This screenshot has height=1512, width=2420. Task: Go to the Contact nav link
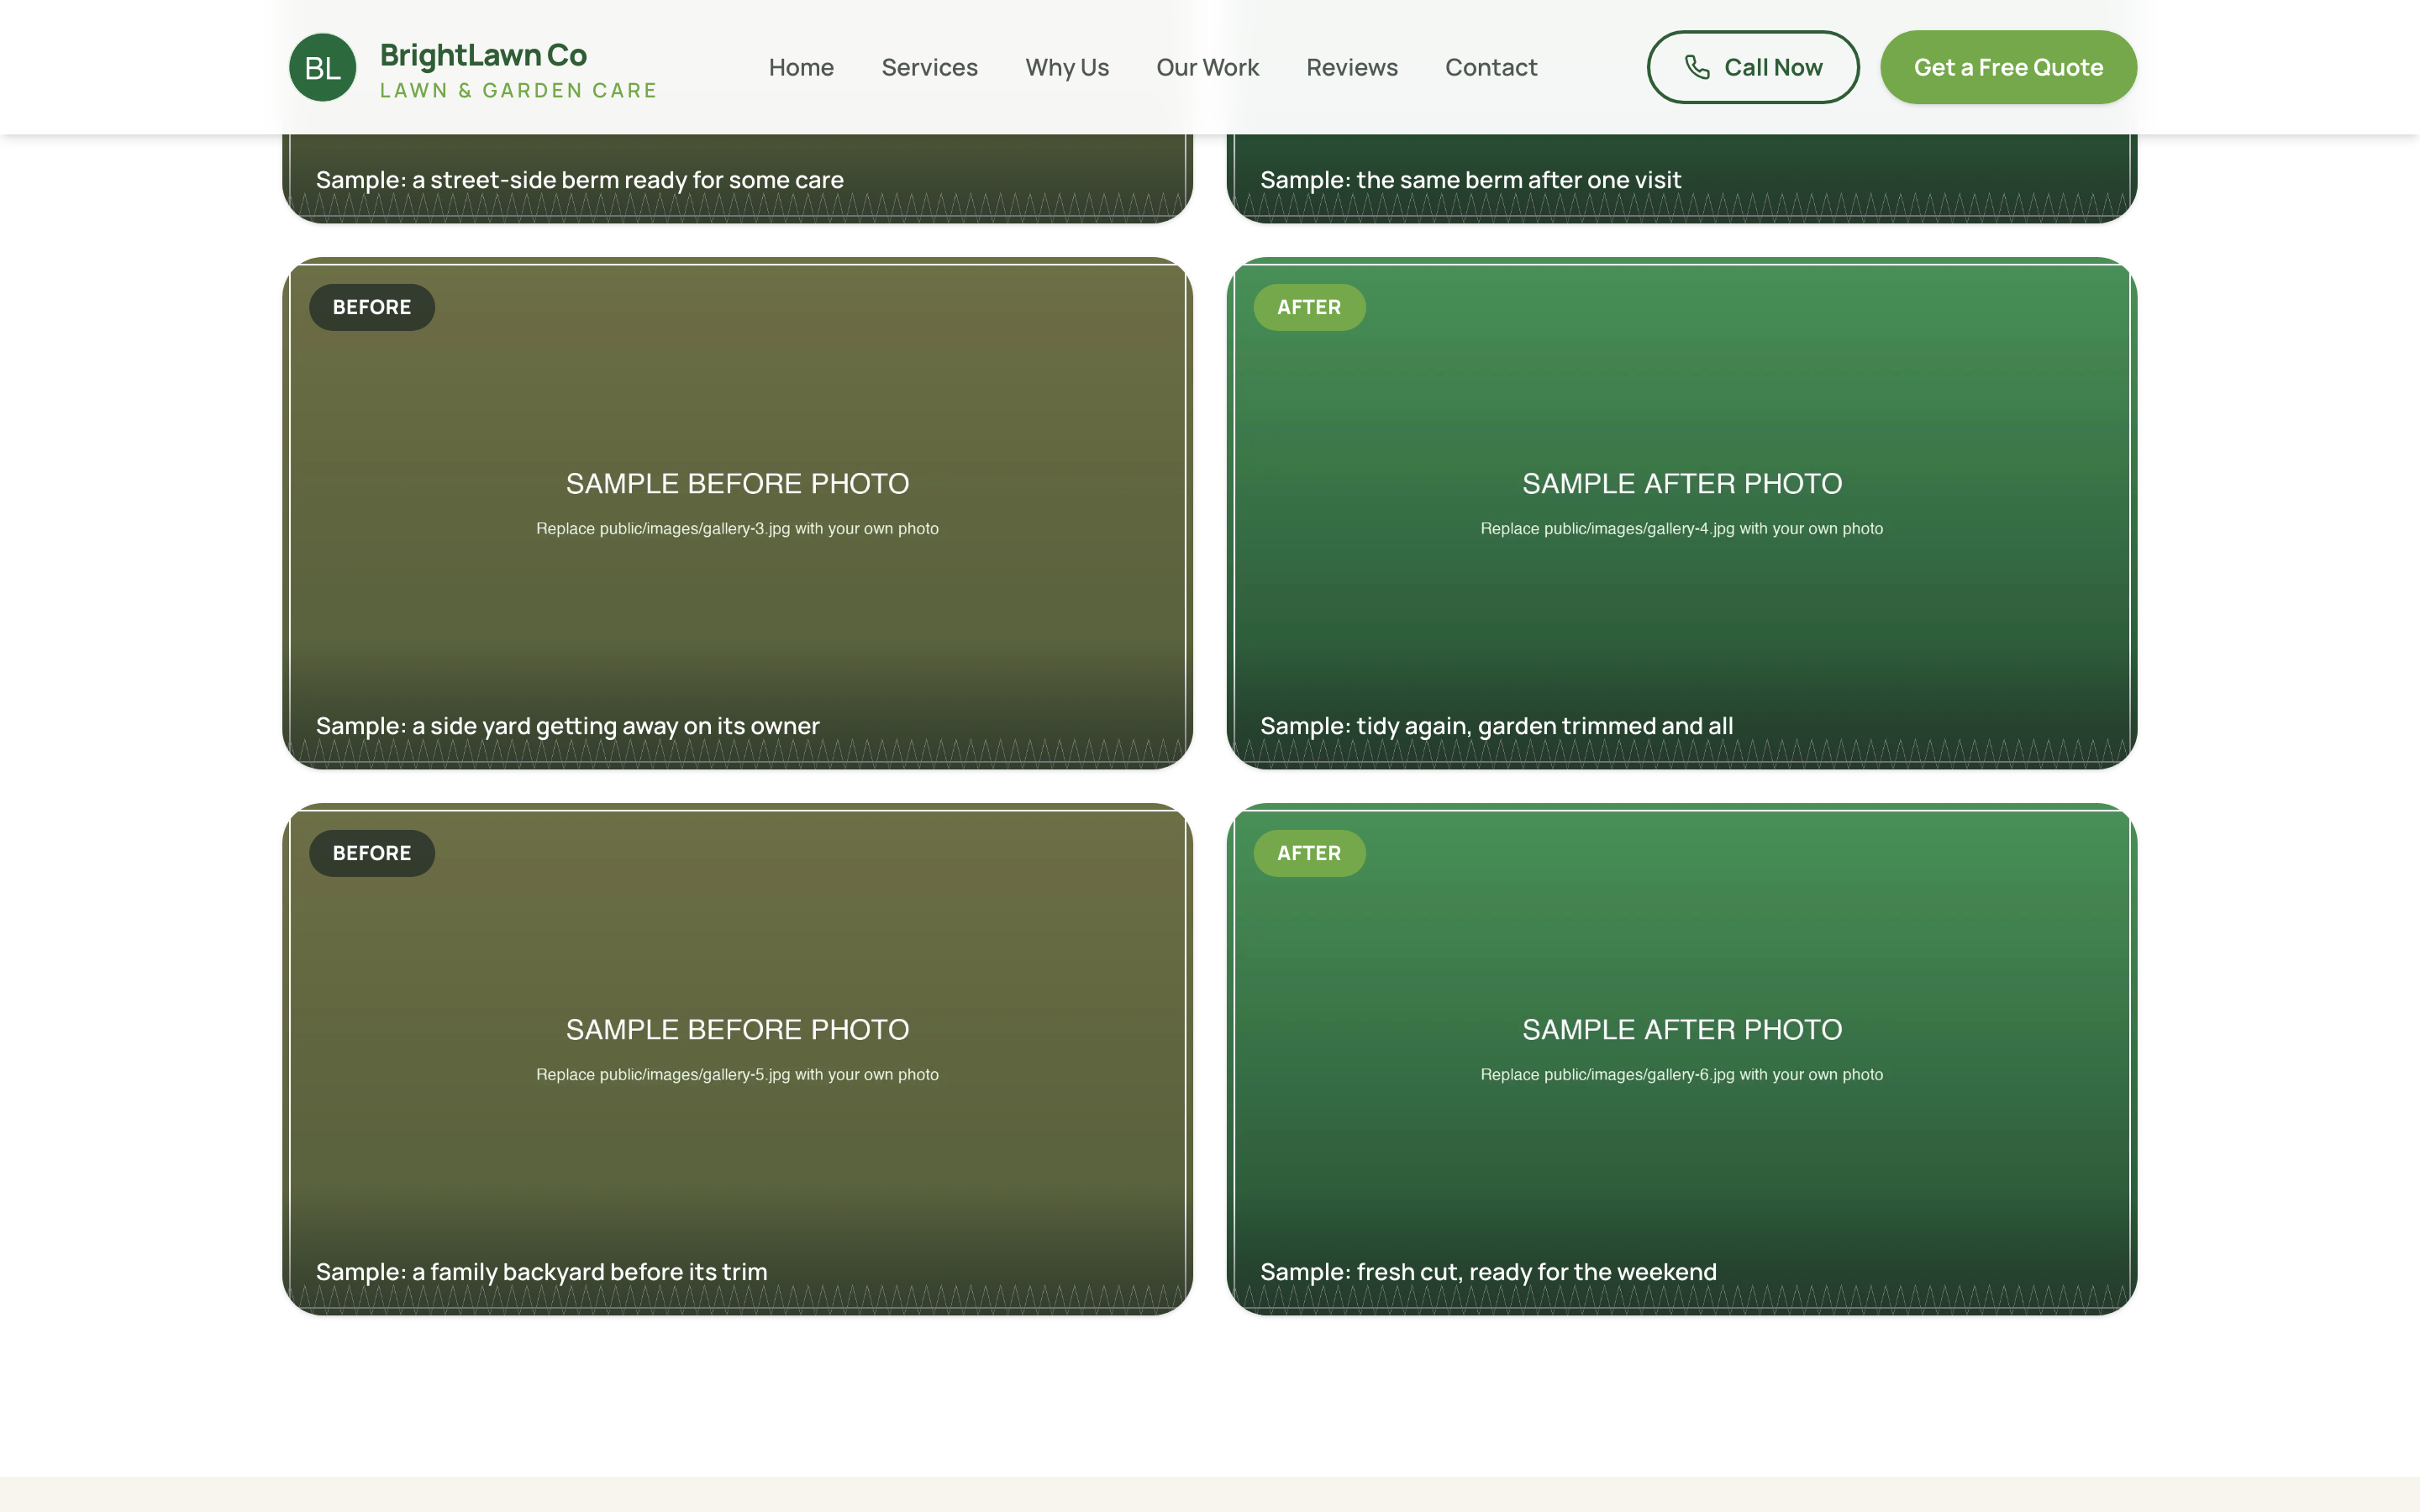(x=1491, y=67)
